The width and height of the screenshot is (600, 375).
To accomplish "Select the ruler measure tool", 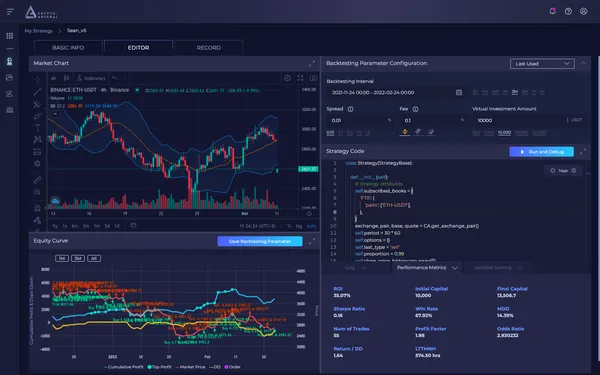I will [x=37, y=179].
